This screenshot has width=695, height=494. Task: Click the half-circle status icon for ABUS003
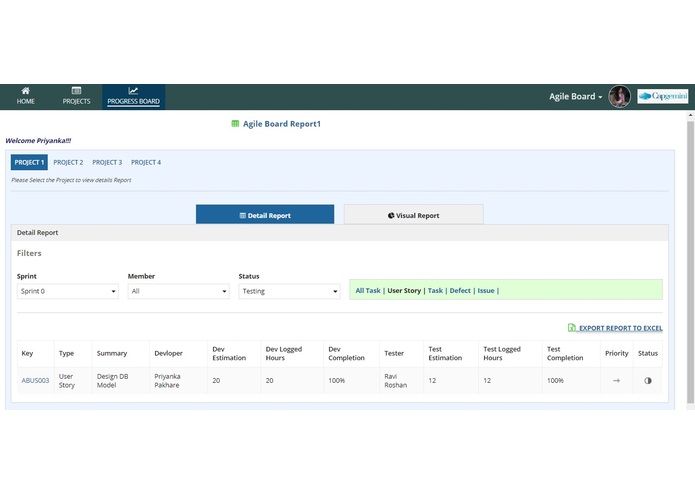coord(648,381)
